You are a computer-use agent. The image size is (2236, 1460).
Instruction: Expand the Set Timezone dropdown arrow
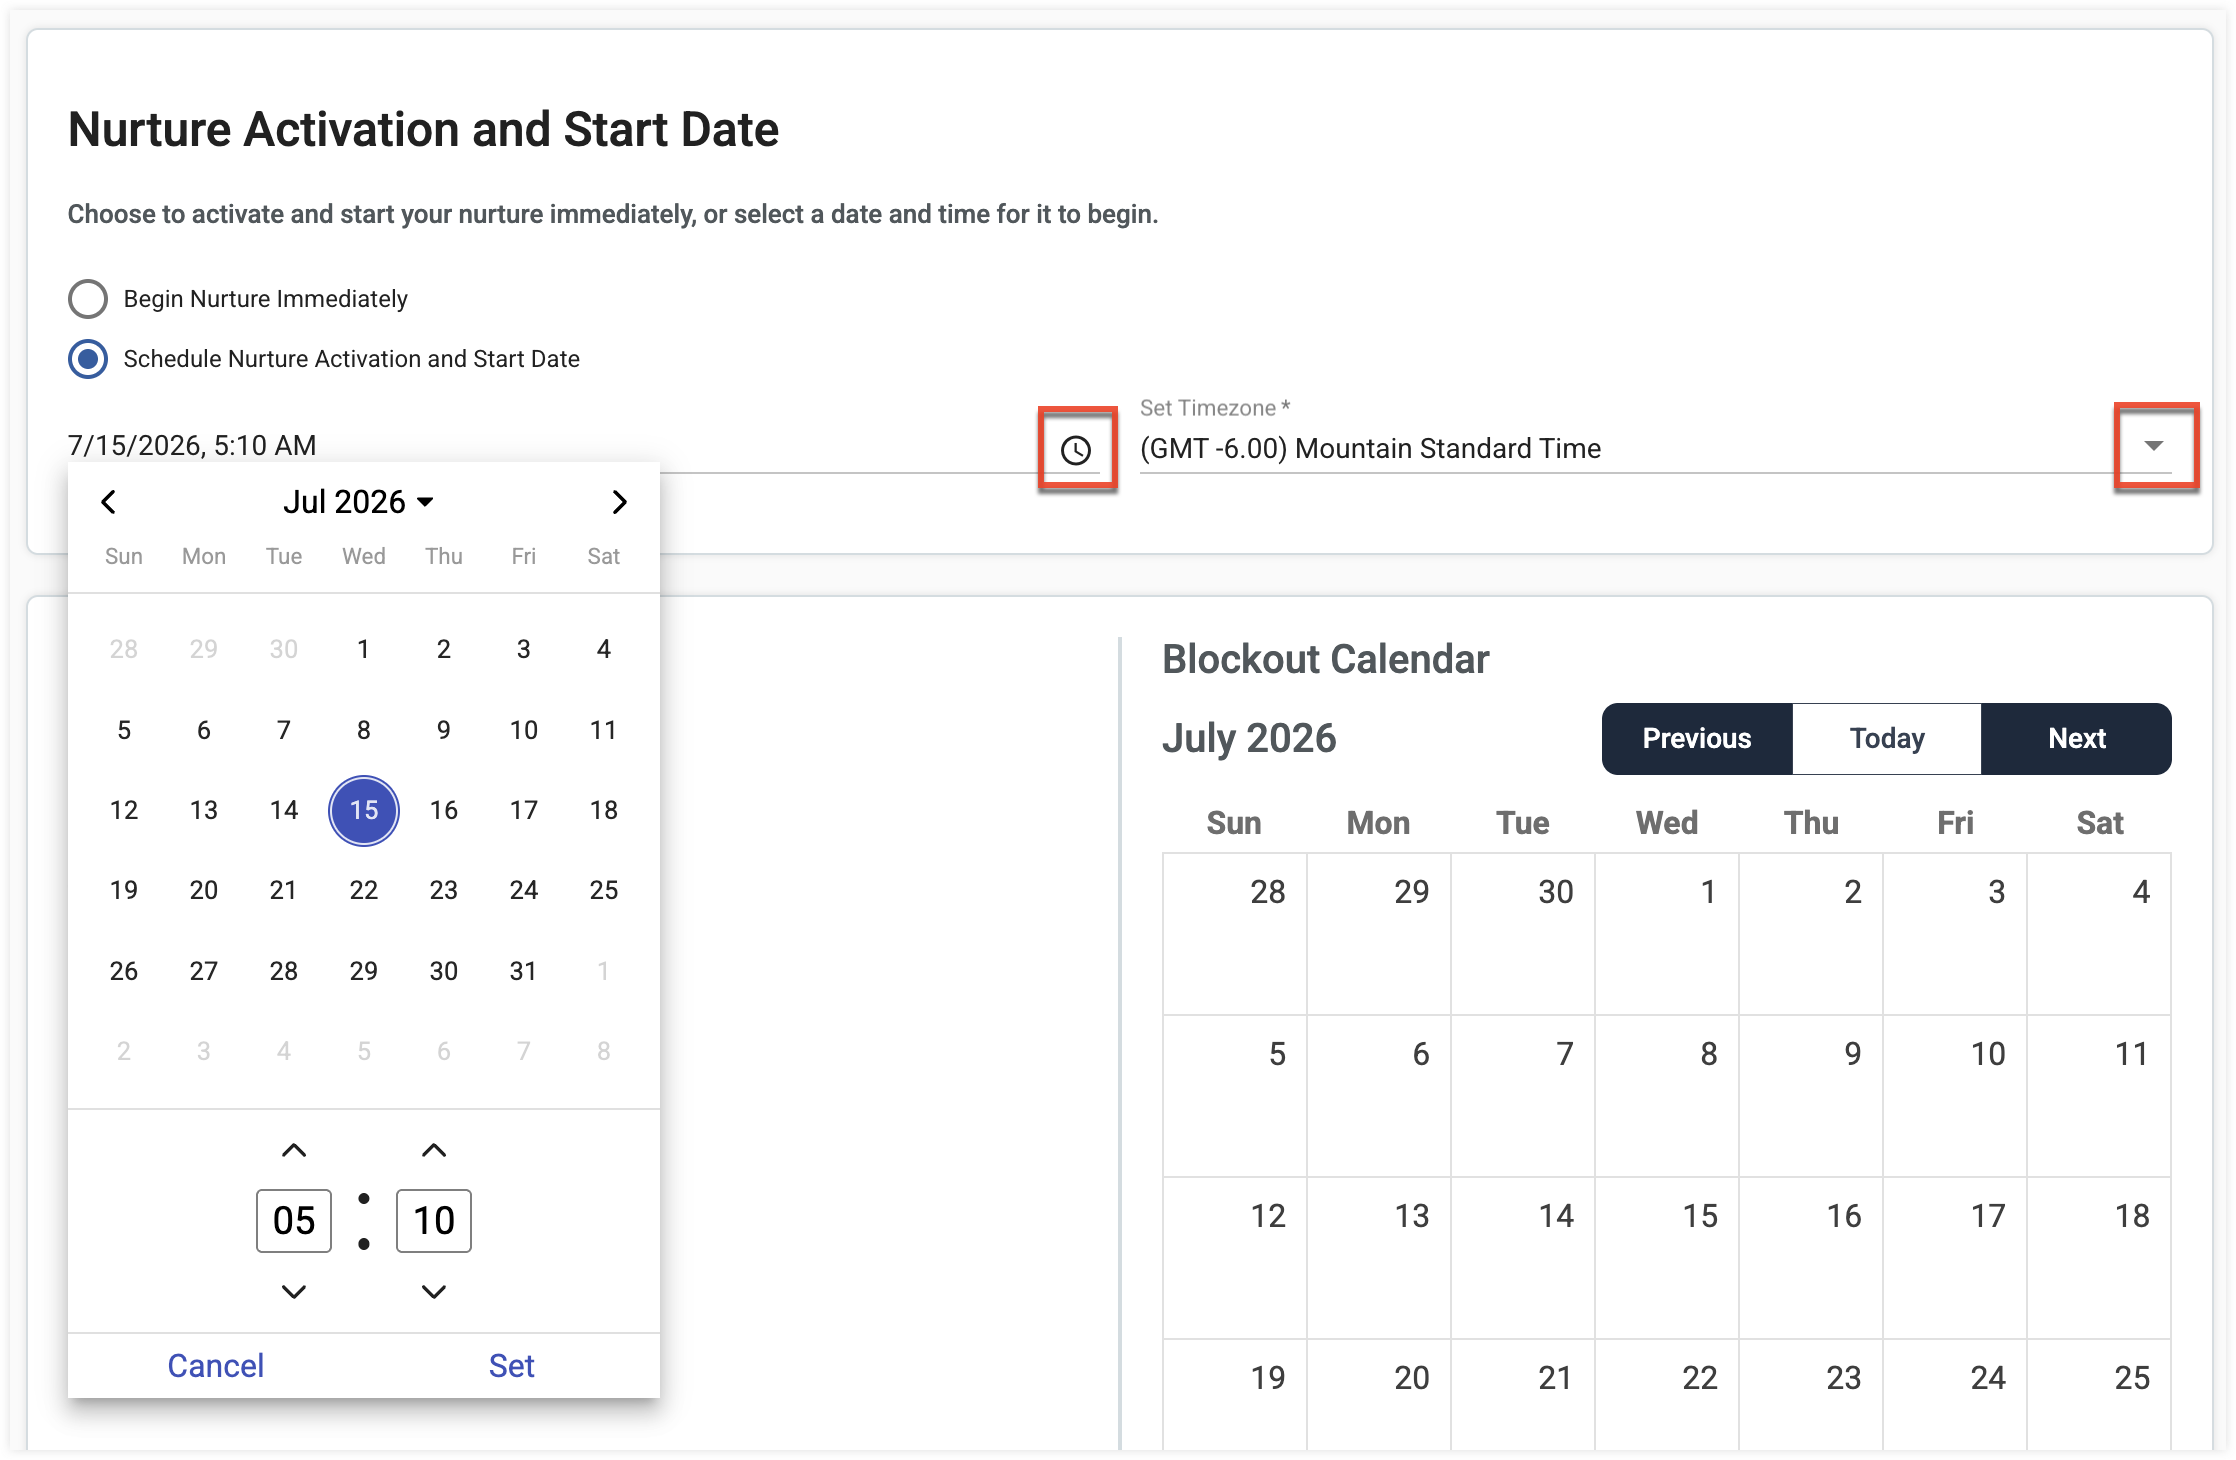pos(2154,446)
